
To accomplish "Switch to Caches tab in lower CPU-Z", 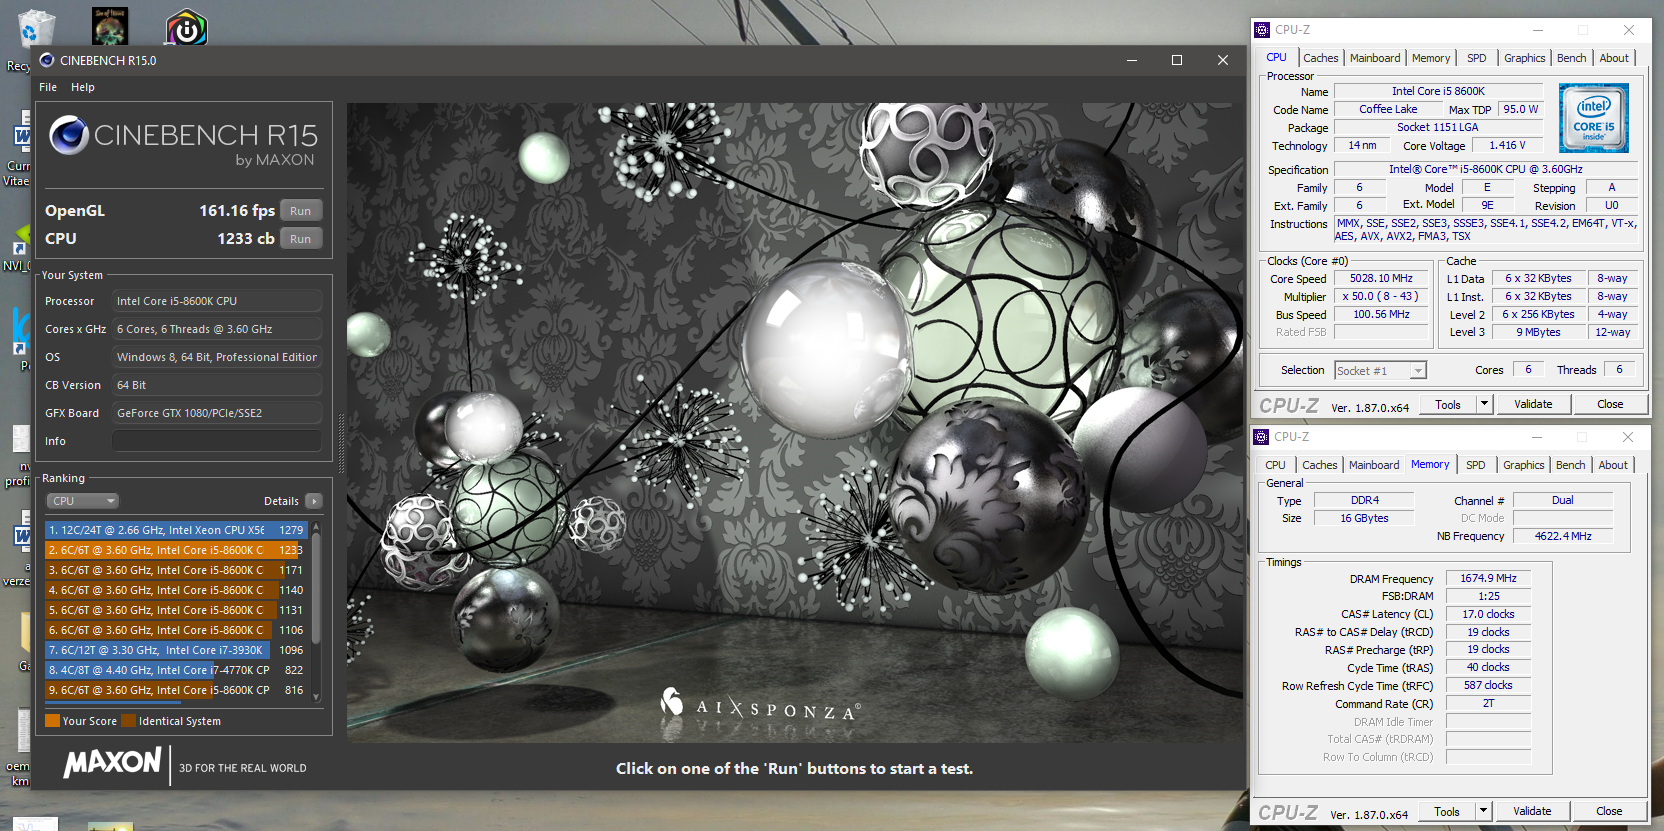I will coord(1320,465).
